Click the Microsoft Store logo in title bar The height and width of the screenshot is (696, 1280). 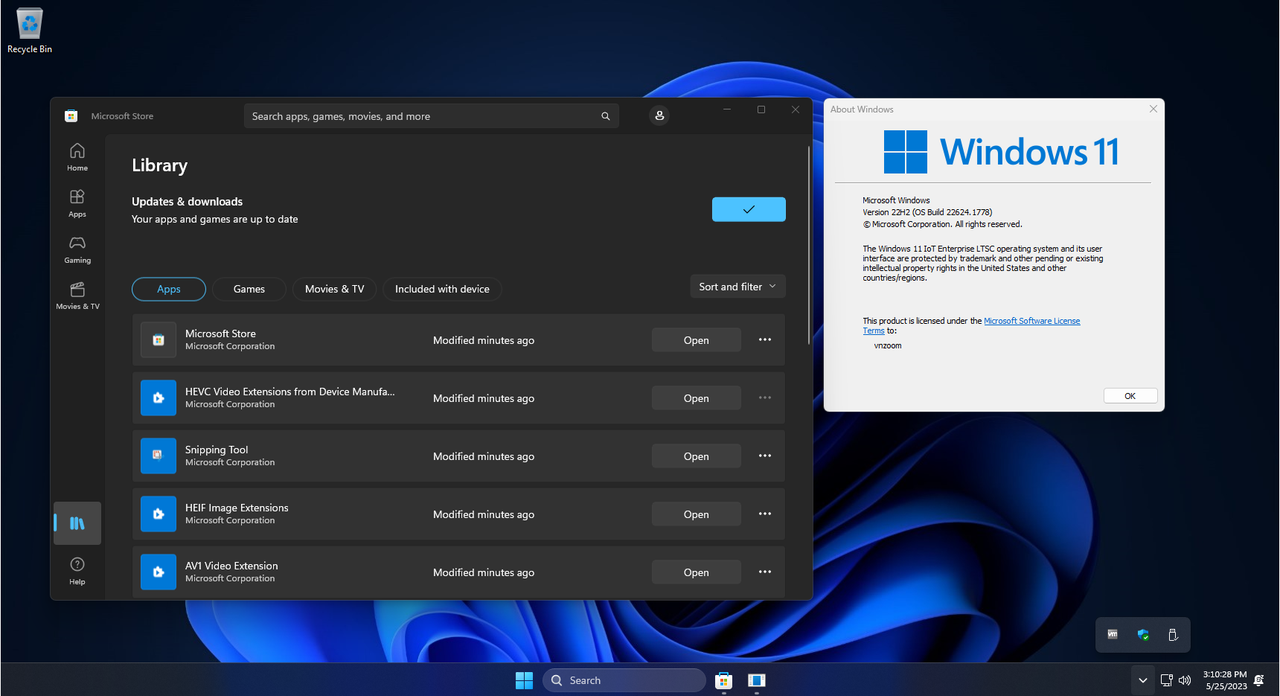tap(71, 116)
